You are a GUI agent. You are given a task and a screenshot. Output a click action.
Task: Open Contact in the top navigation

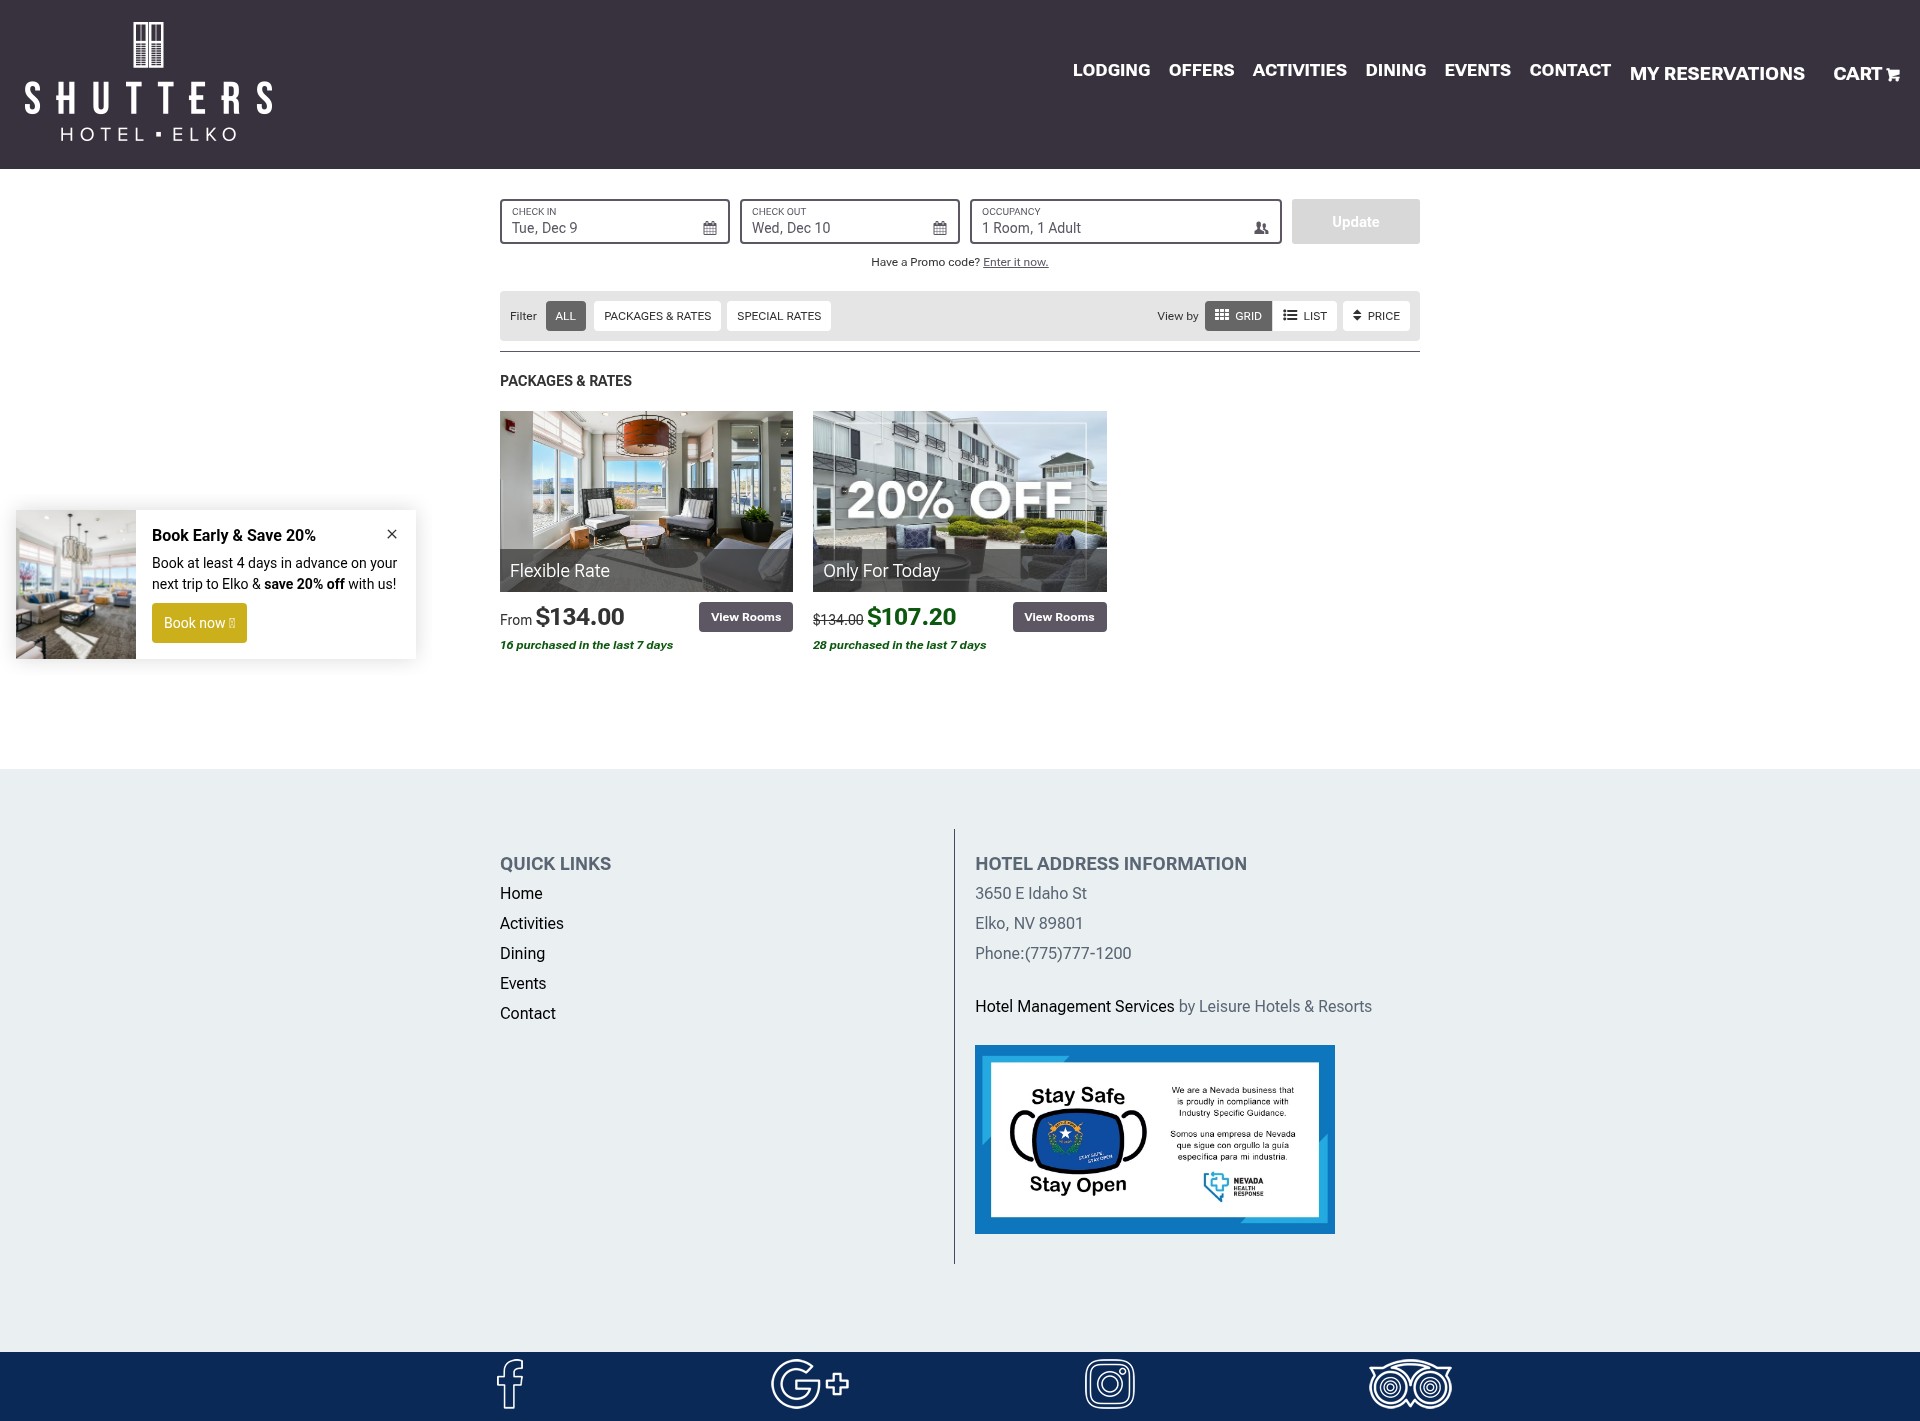(1569, 70)
